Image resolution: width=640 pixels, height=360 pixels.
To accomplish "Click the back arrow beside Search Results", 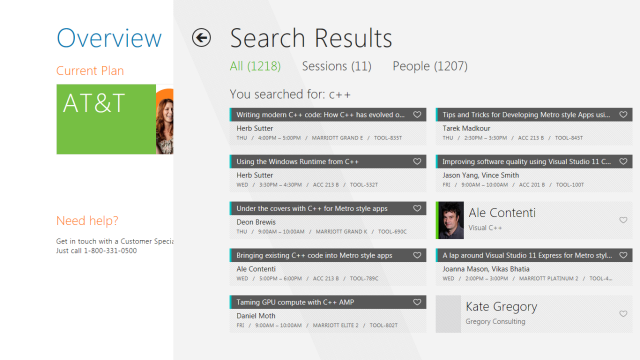I will [201, 38].
